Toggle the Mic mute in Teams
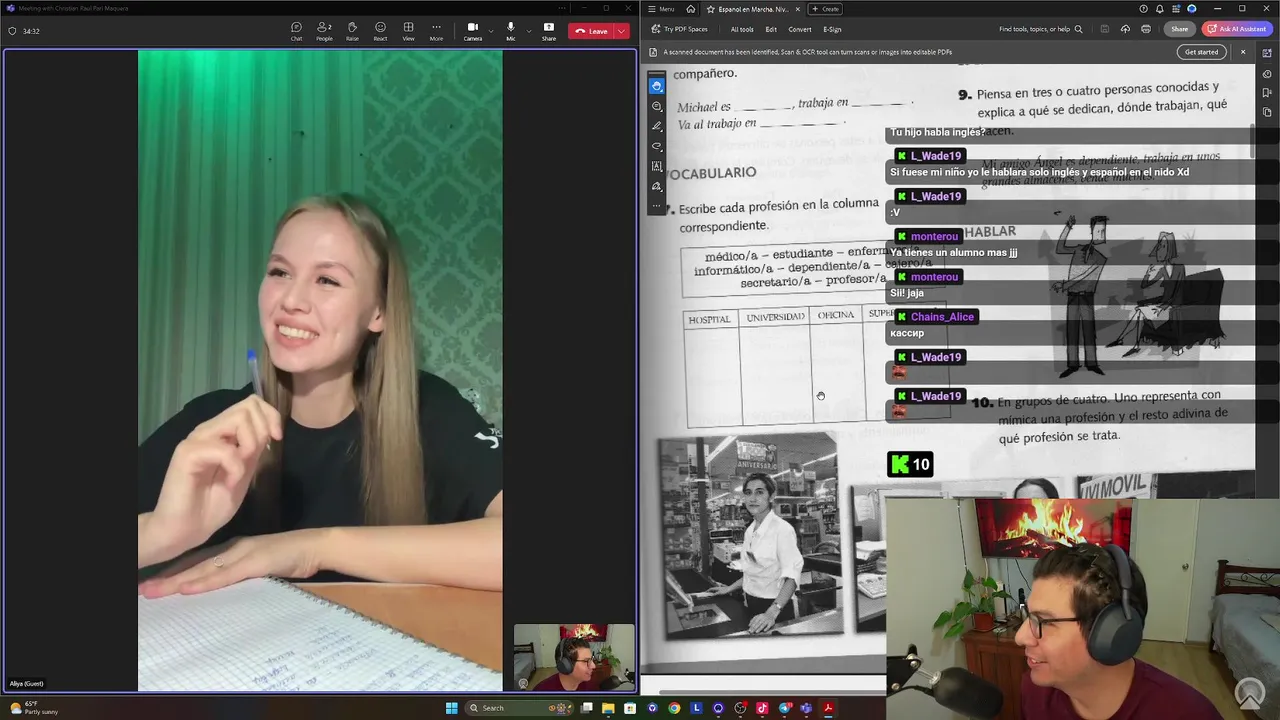Image resolution: width=1280 pixels, height=720 pixels. [510, 31]
